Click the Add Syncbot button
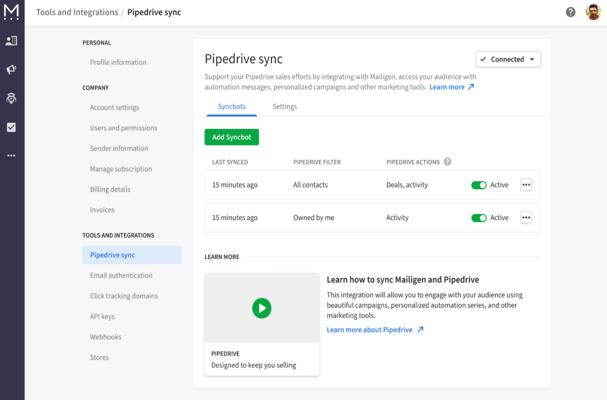Screen dimensions: 607x400 [x=231, y=137]
